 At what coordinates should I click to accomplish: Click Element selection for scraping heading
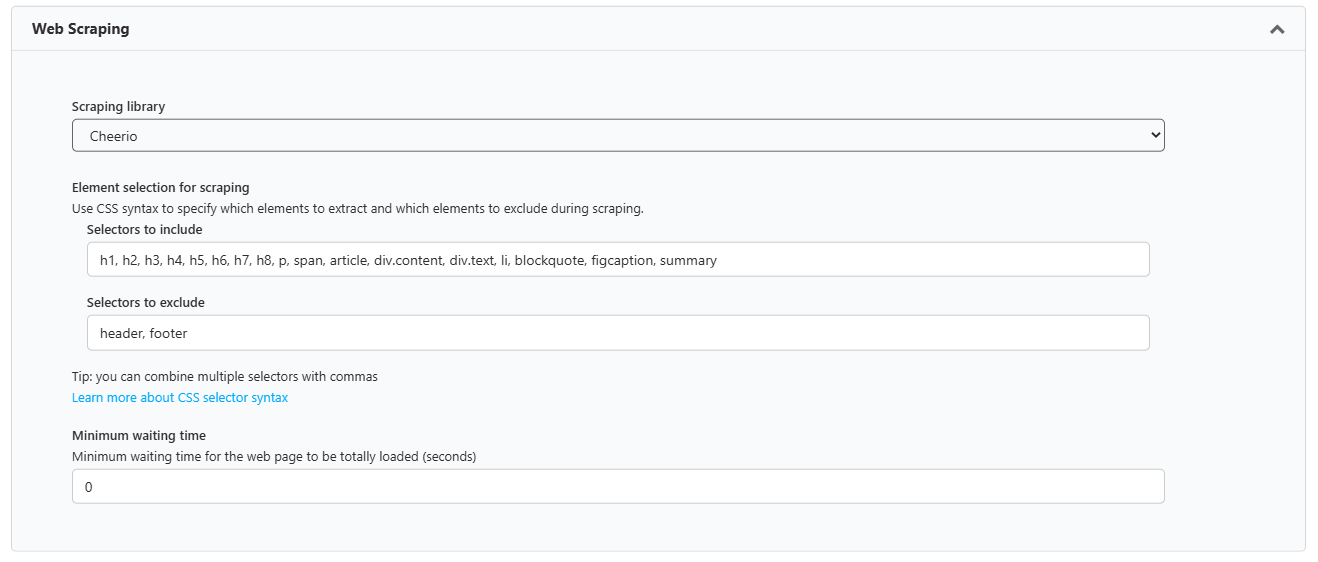pos(161,187)
